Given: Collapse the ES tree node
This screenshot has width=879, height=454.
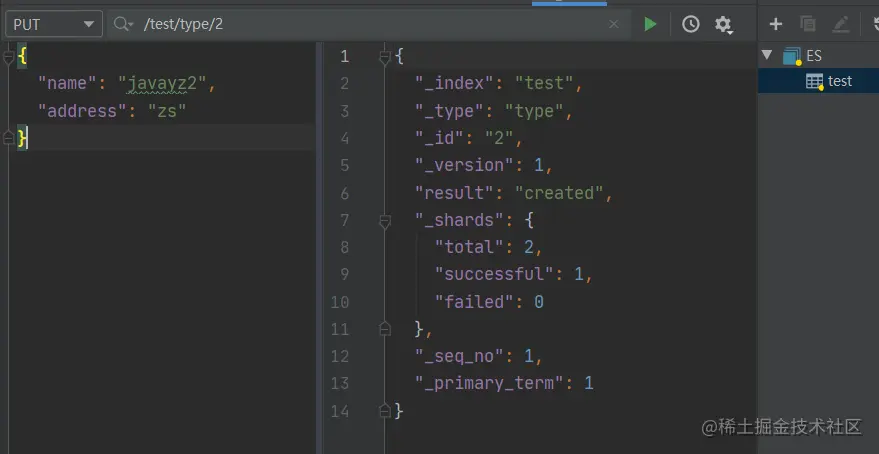Looking at the screenshot, I should point(767,55).
